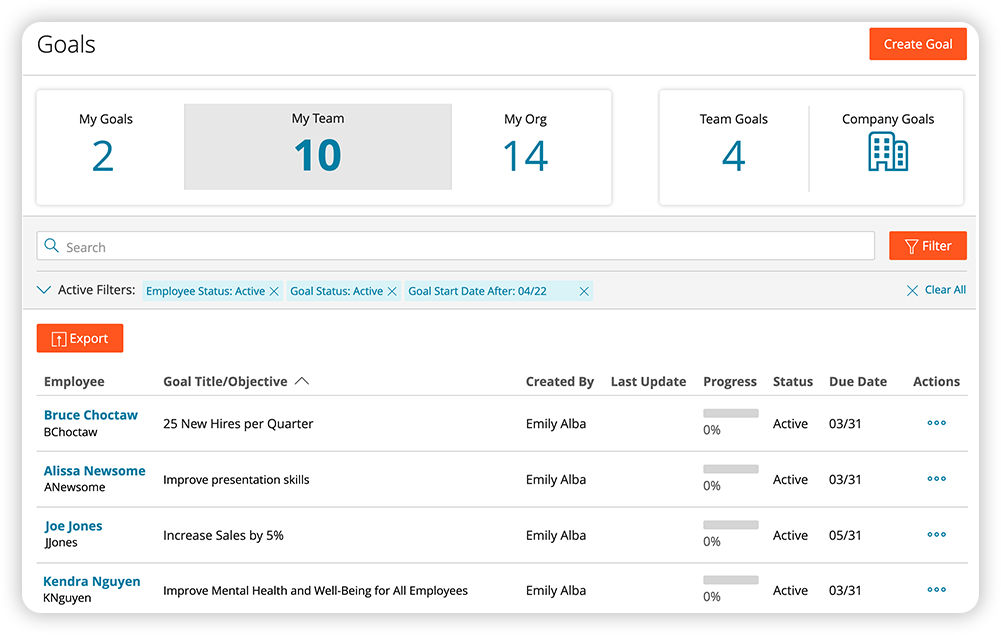
Task: Select the My Team tab
Action: (x=317, y=147)
